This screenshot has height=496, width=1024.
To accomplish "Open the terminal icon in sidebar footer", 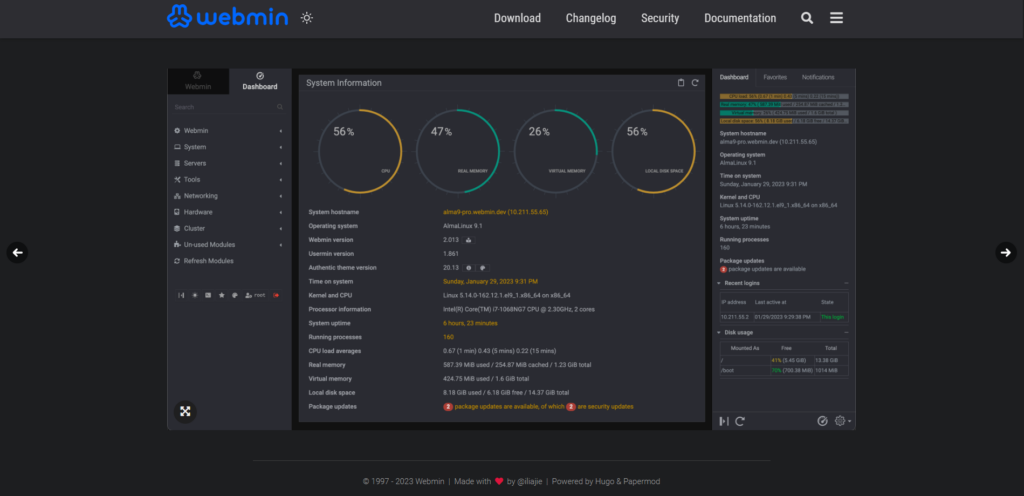I will pos(208,296).
